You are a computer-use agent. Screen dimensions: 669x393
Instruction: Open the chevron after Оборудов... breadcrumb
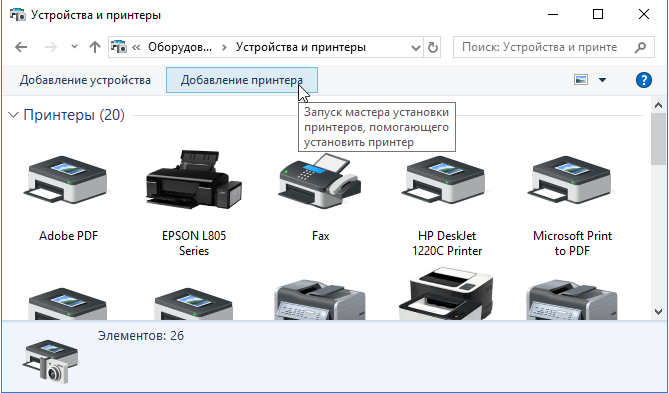click(x=224, y=47)
